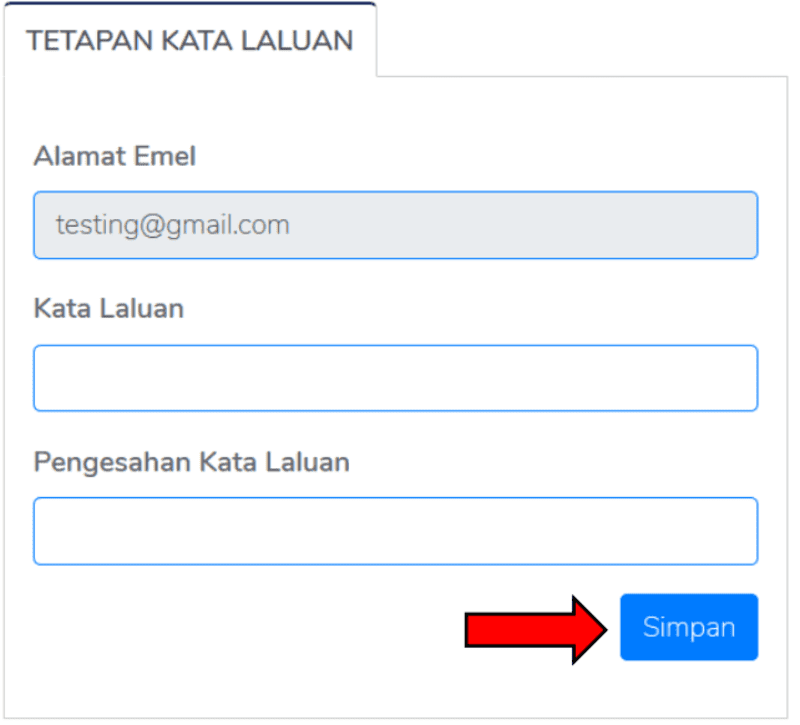Viewport: 800px width, 725px height.
Task: Focus the Pengesahan Kata Laluan input field
Action: pyautogui.click(x=395, y=531)
